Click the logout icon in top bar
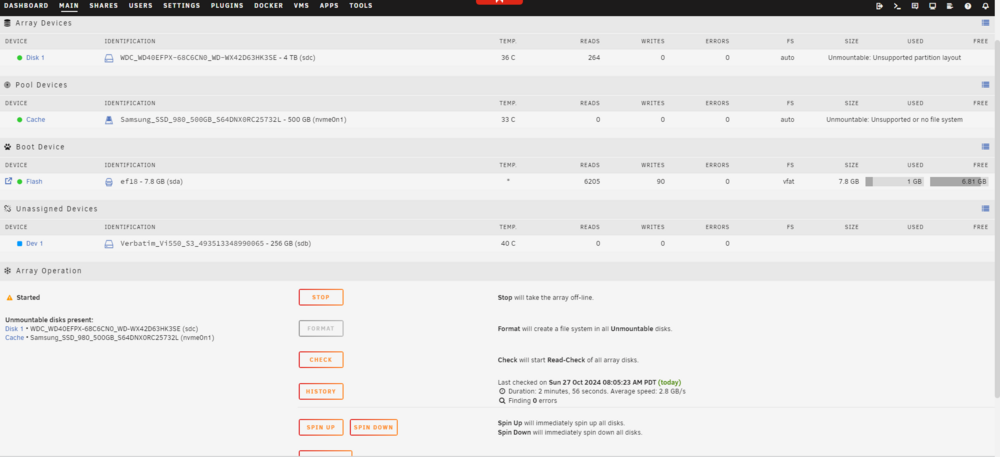The image size is (1000, 457). (x=879, y=6)
